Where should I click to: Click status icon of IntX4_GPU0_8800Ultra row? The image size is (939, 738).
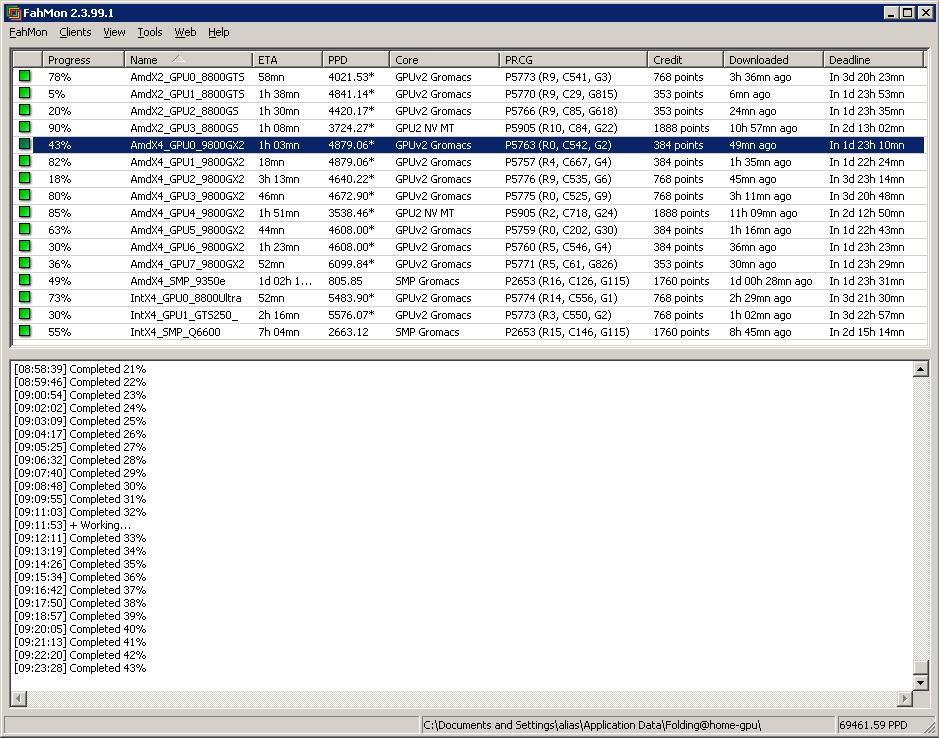(x=25, y=297)
